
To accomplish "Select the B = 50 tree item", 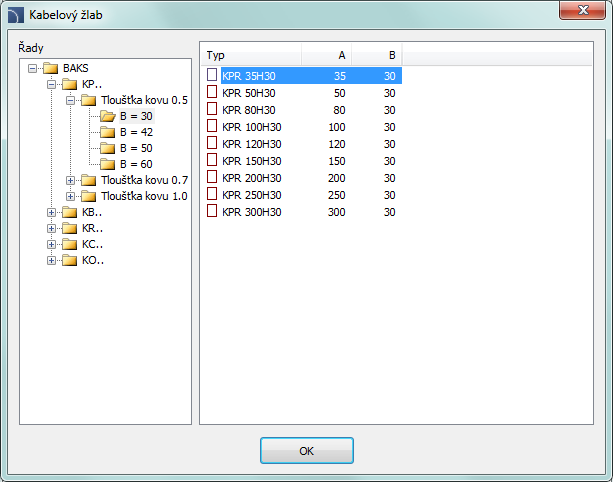I will 136,149.
